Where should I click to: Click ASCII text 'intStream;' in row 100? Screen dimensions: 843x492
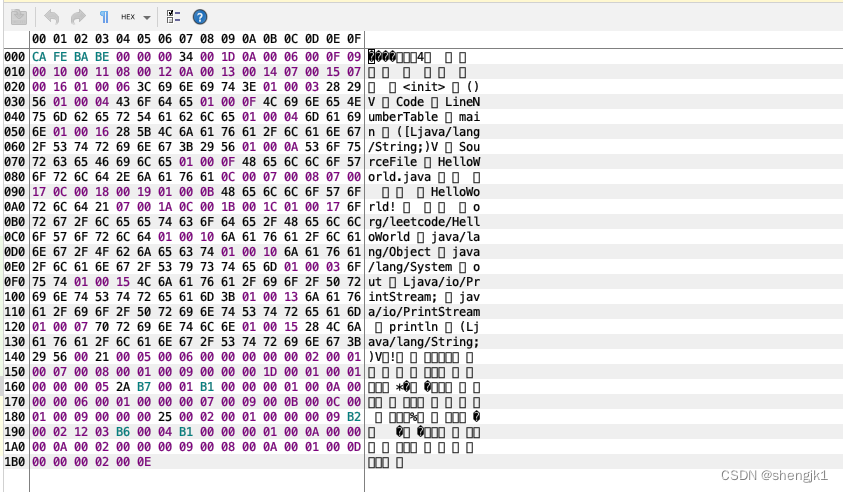[x=403, y=297]
